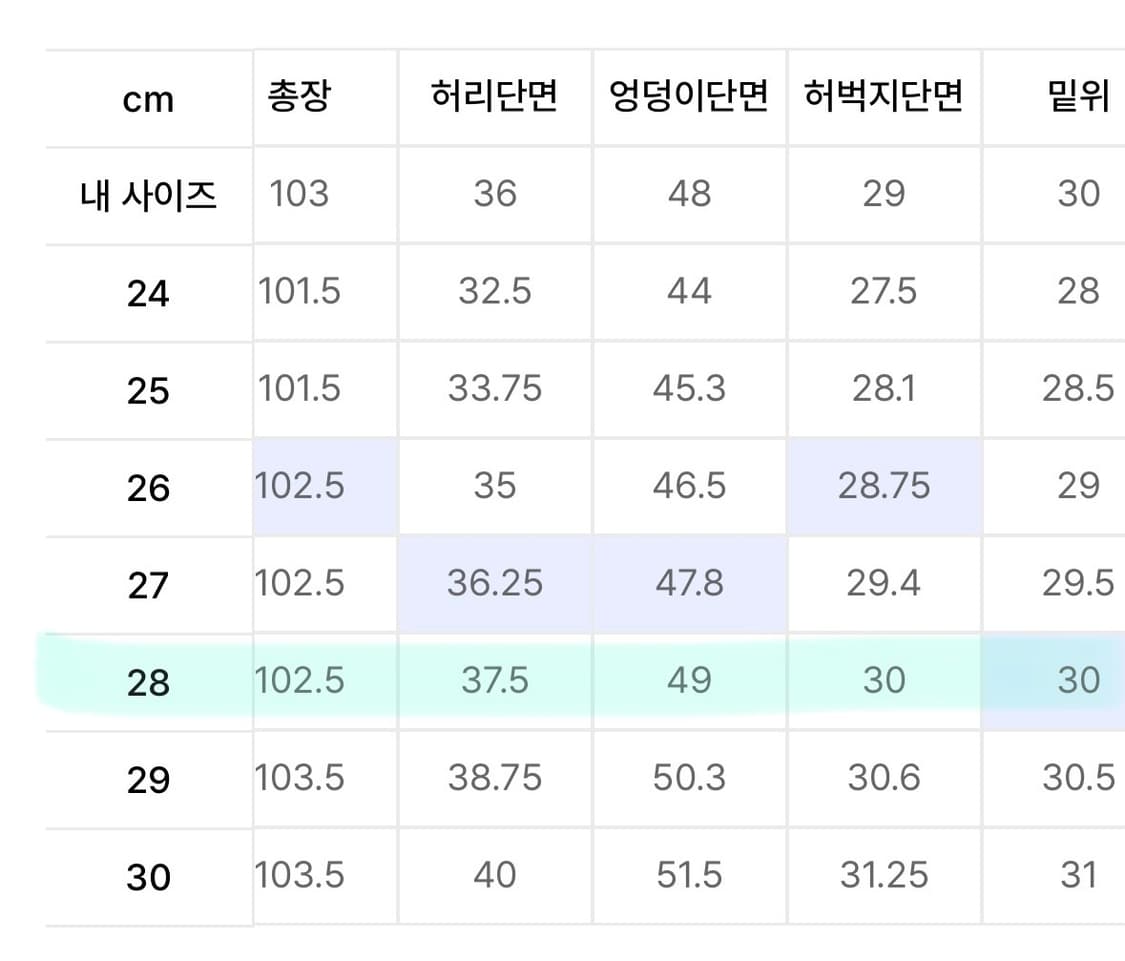Select the 47.8 hip cell
This screenshot has width=1125, height=961.
point(689,584)
